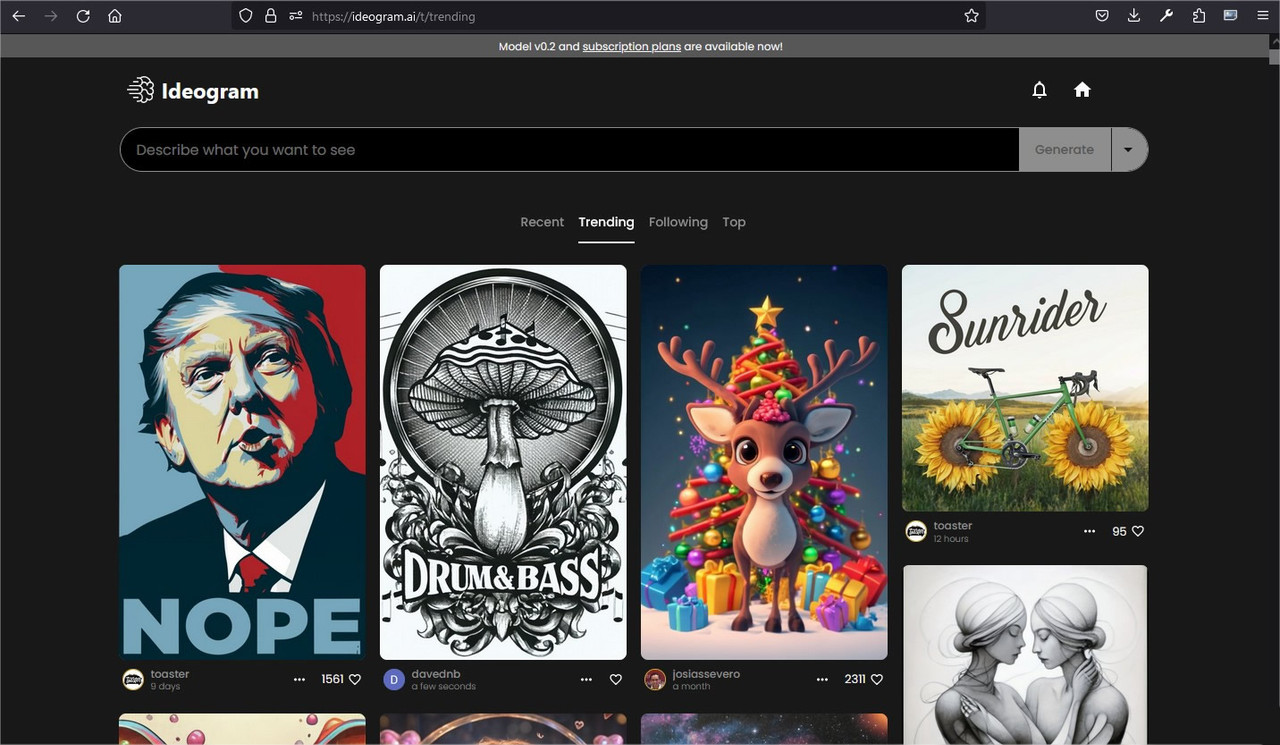The width and height of the screenshot is (1280, 745).
Task: Open toaster's profile name under the Sunrider image
Action: pyautogui.click(x=953, y=526)
